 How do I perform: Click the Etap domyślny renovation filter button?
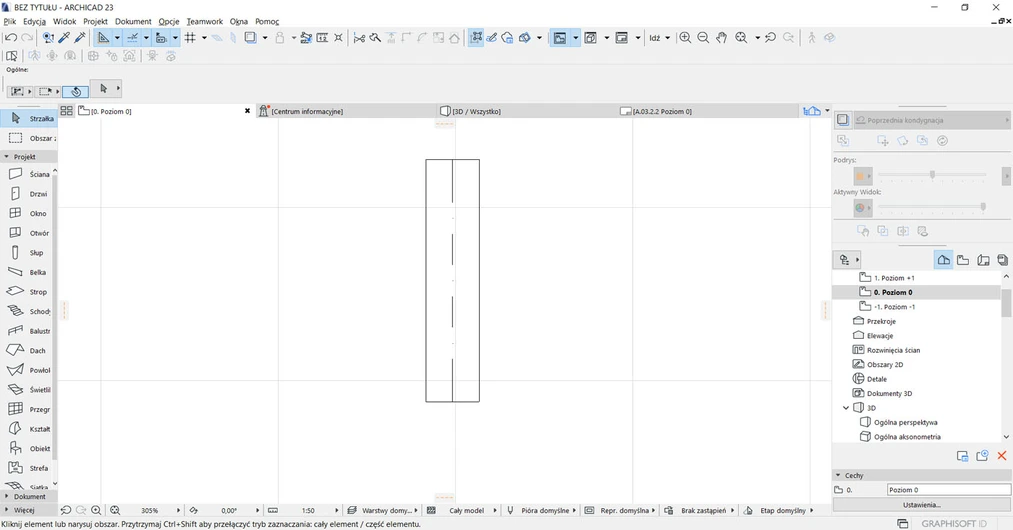pos(778,510)
